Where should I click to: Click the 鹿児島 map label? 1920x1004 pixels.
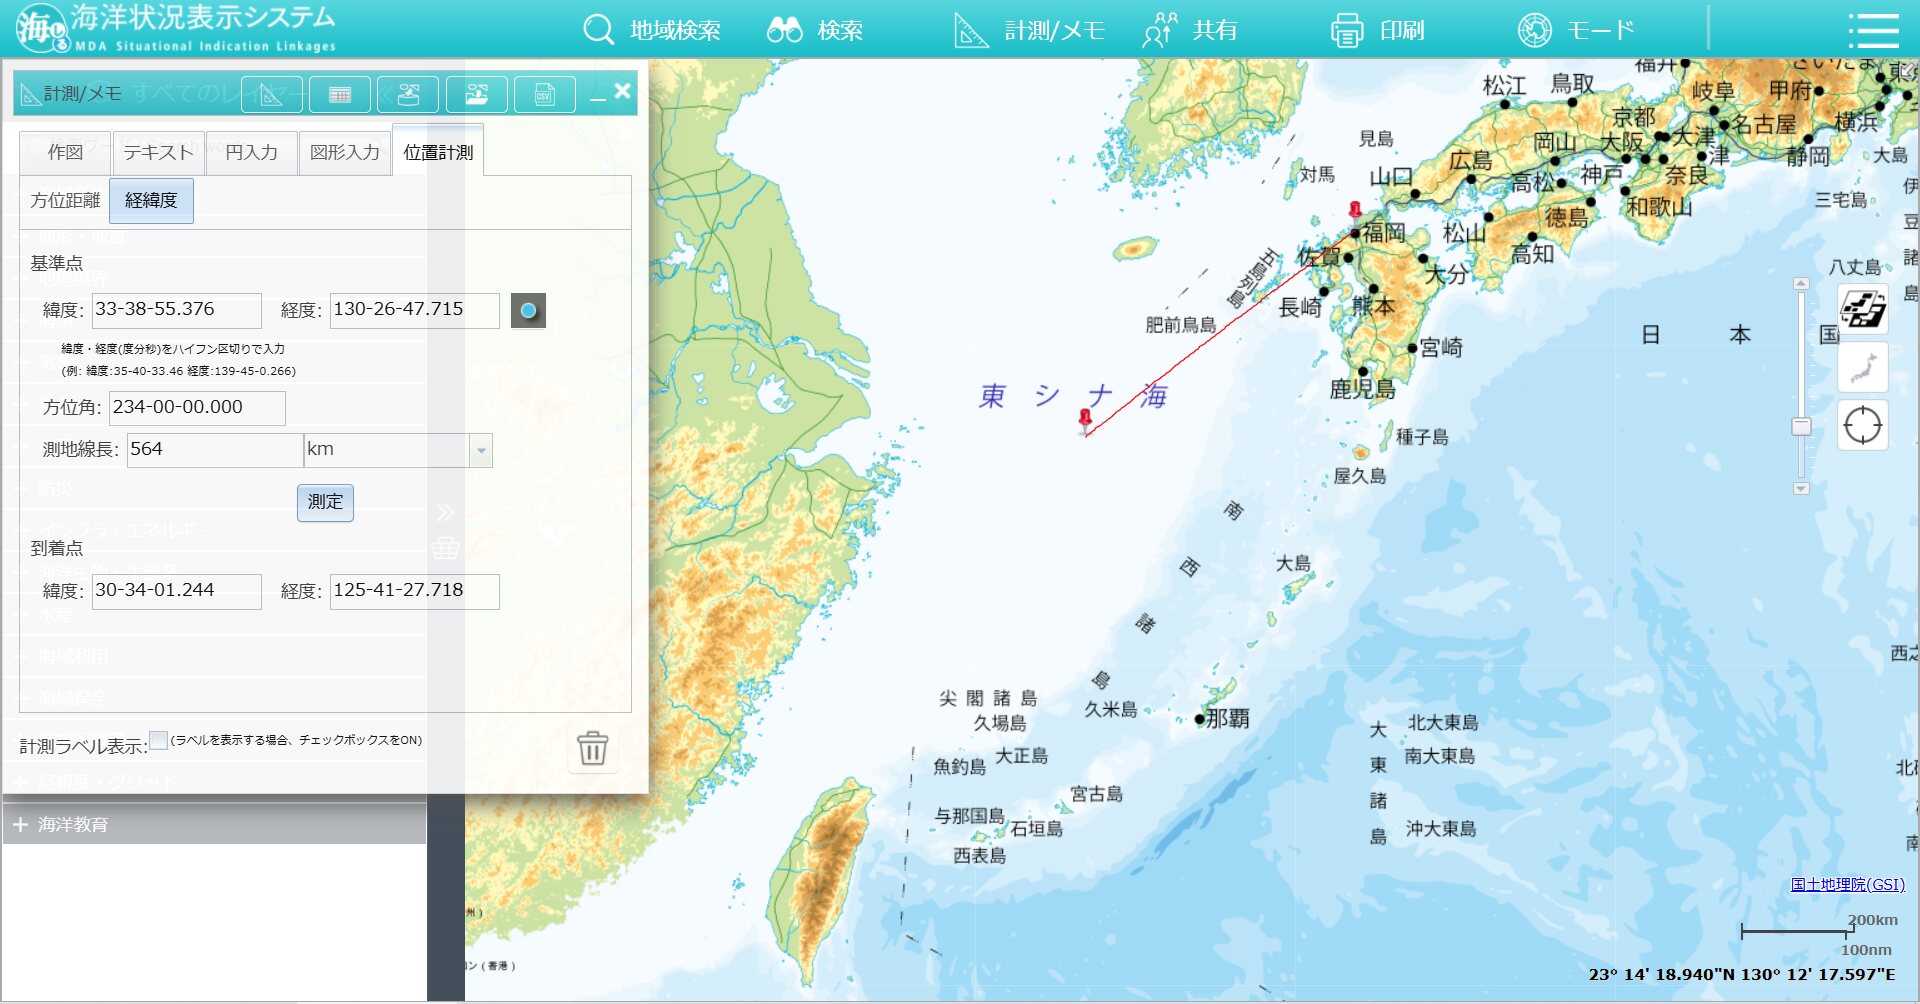pyautogui.click(x=1362, y=389)
